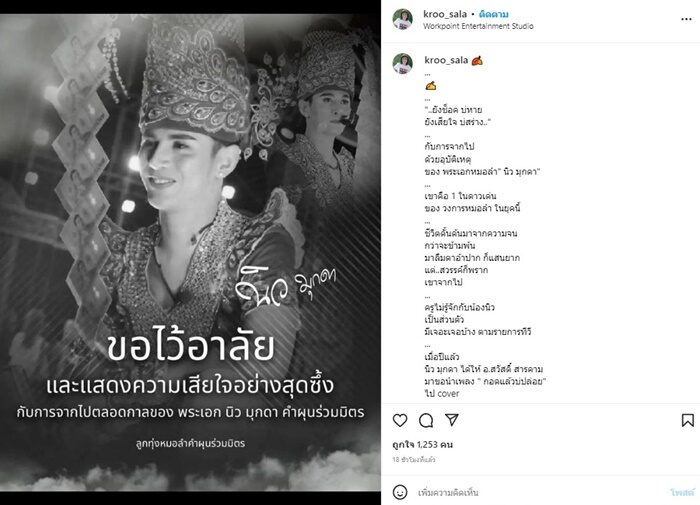
Task: Like the post with the heart icon
Action: tap(400, 420)
